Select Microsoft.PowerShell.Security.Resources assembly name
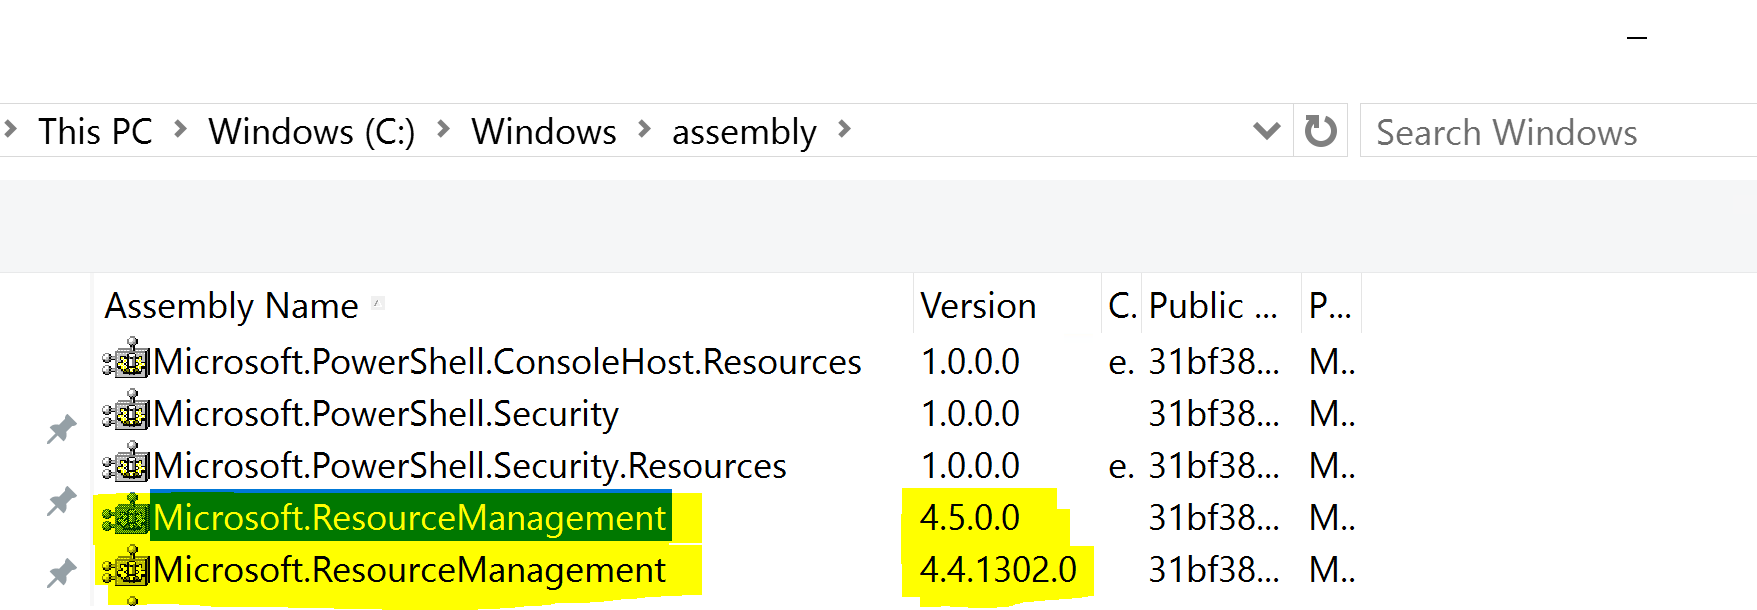The image size is (1757, 610). [x=470, y=466]
